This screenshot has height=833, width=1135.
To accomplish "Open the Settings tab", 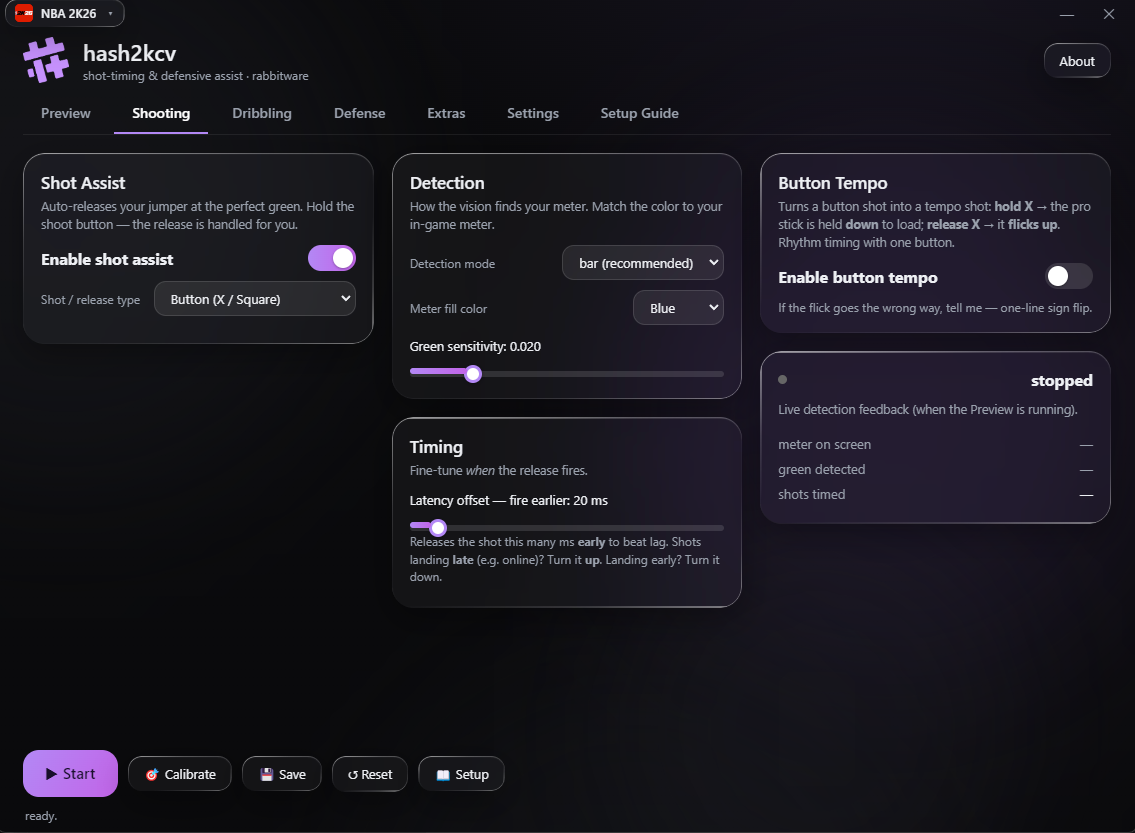I will click(x=533, y=114).
